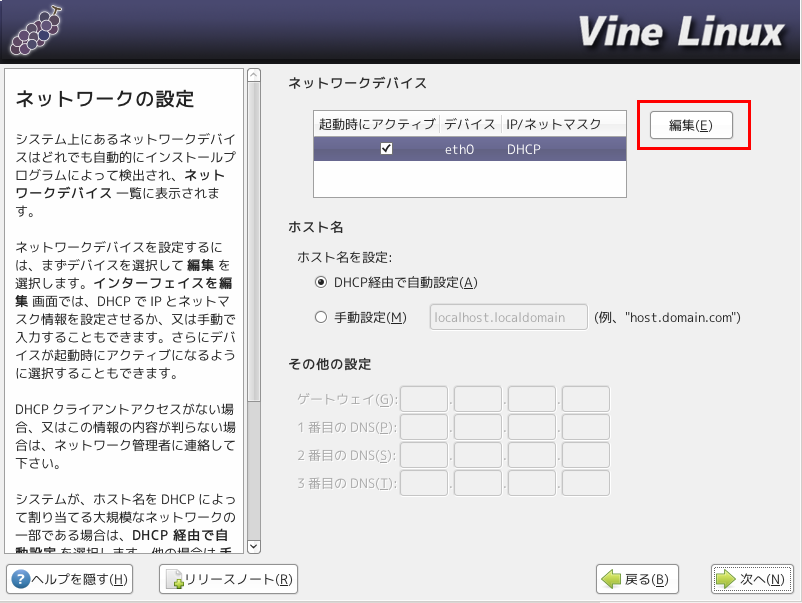Sort by 起動時にアクティブ column header
The width and height of the screenshot is (802, 603).
tap(376, 124)
